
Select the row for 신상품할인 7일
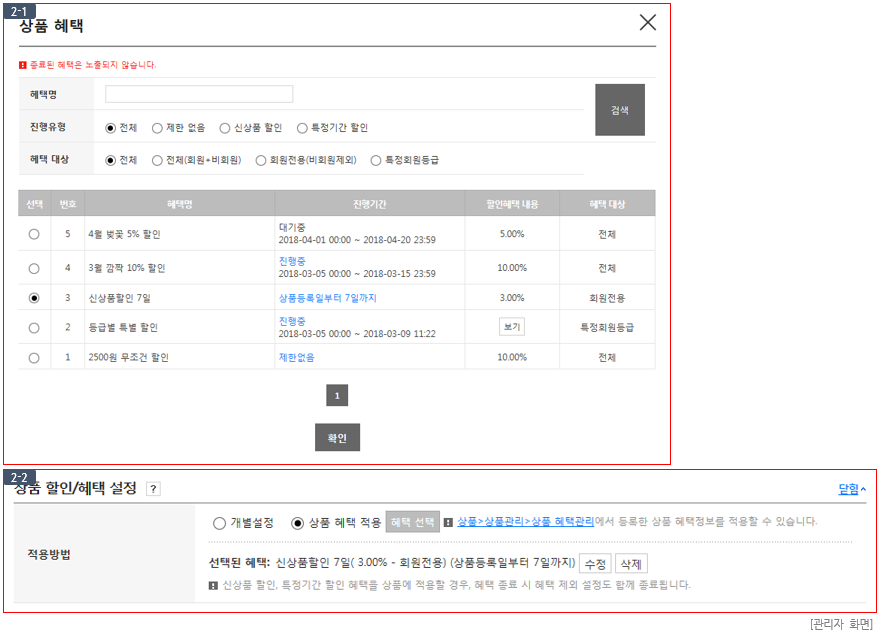click(34, 298)
